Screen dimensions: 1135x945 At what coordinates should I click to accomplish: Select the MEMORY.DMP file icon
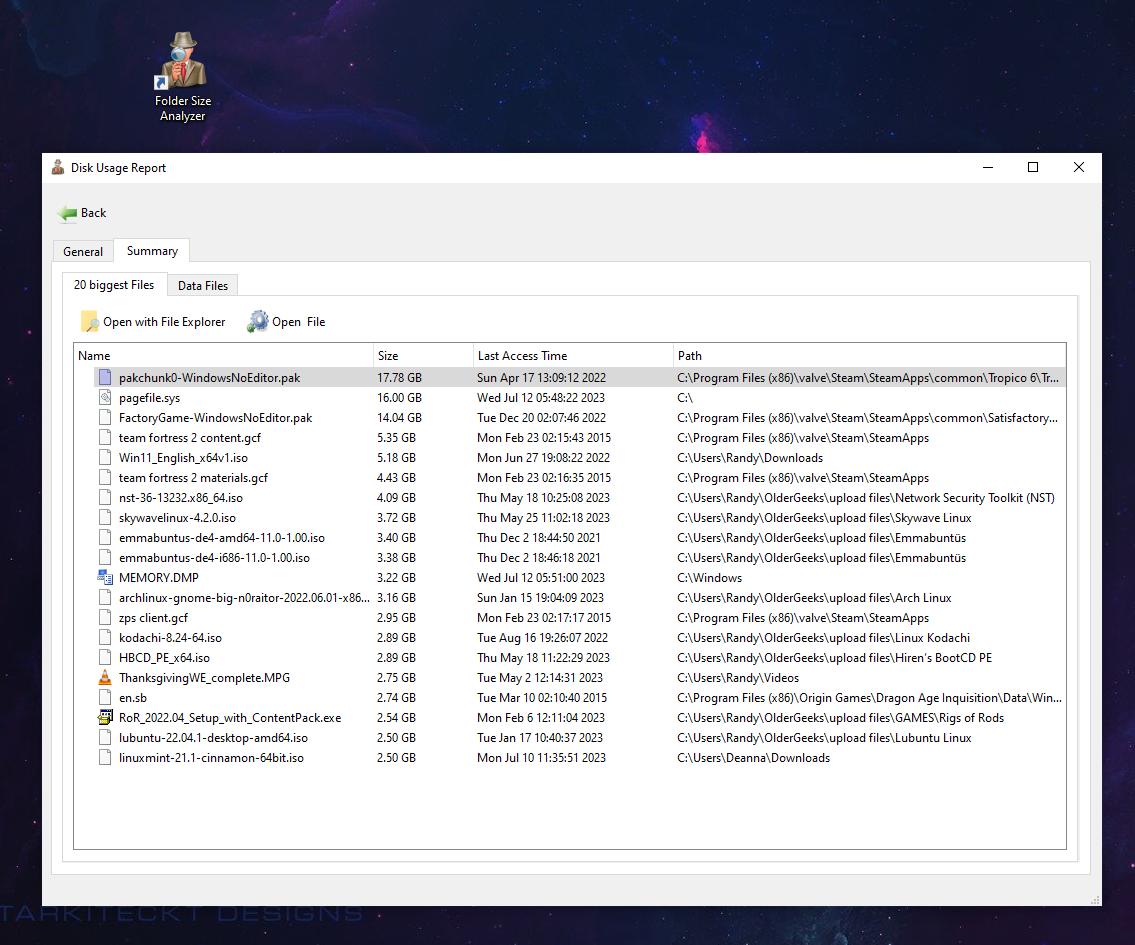pyautogui.click(x=105, y=577)
